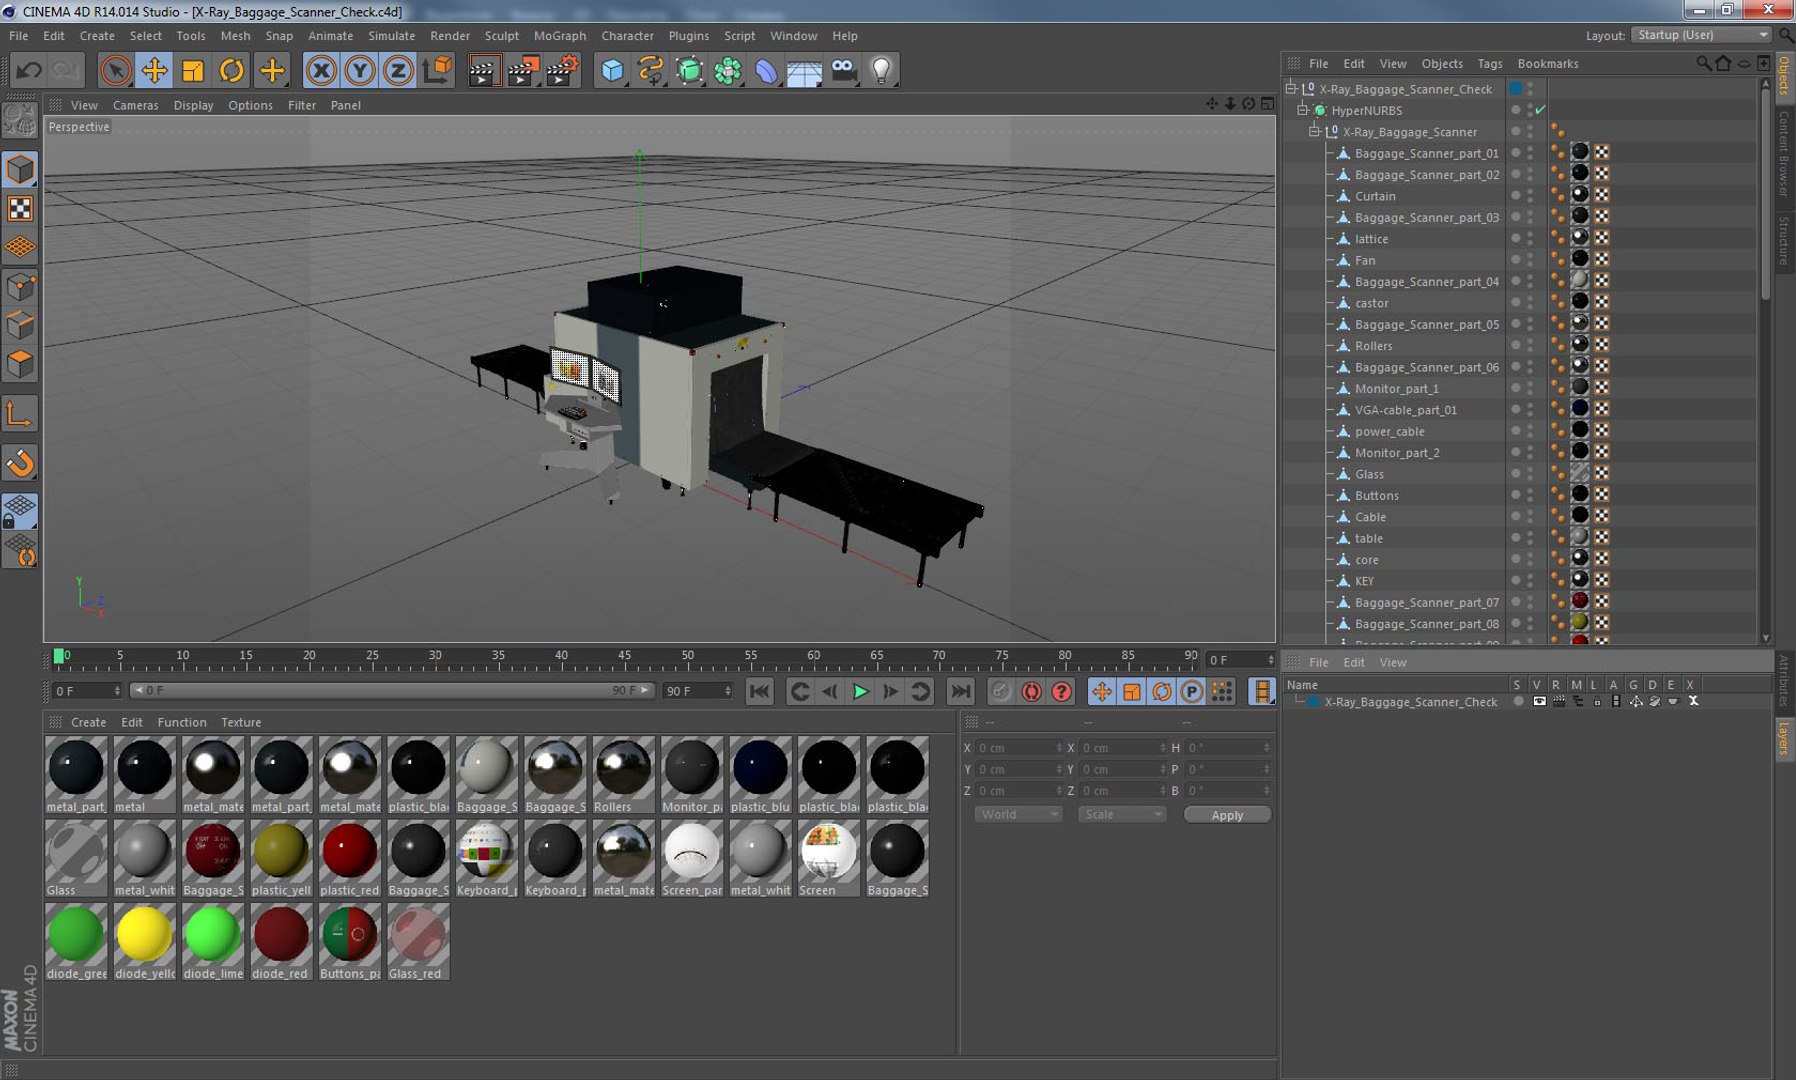Play the animation forward
This screenshot has width=1796, height=1080.
pos(860,691)
